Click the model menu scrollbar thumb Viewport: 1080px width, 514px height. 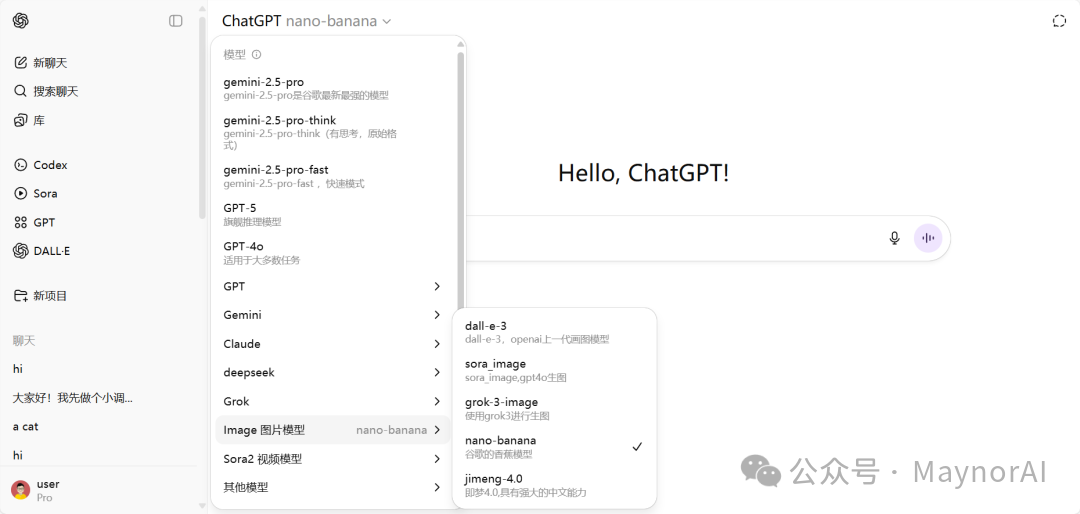[x=460, y=181]
